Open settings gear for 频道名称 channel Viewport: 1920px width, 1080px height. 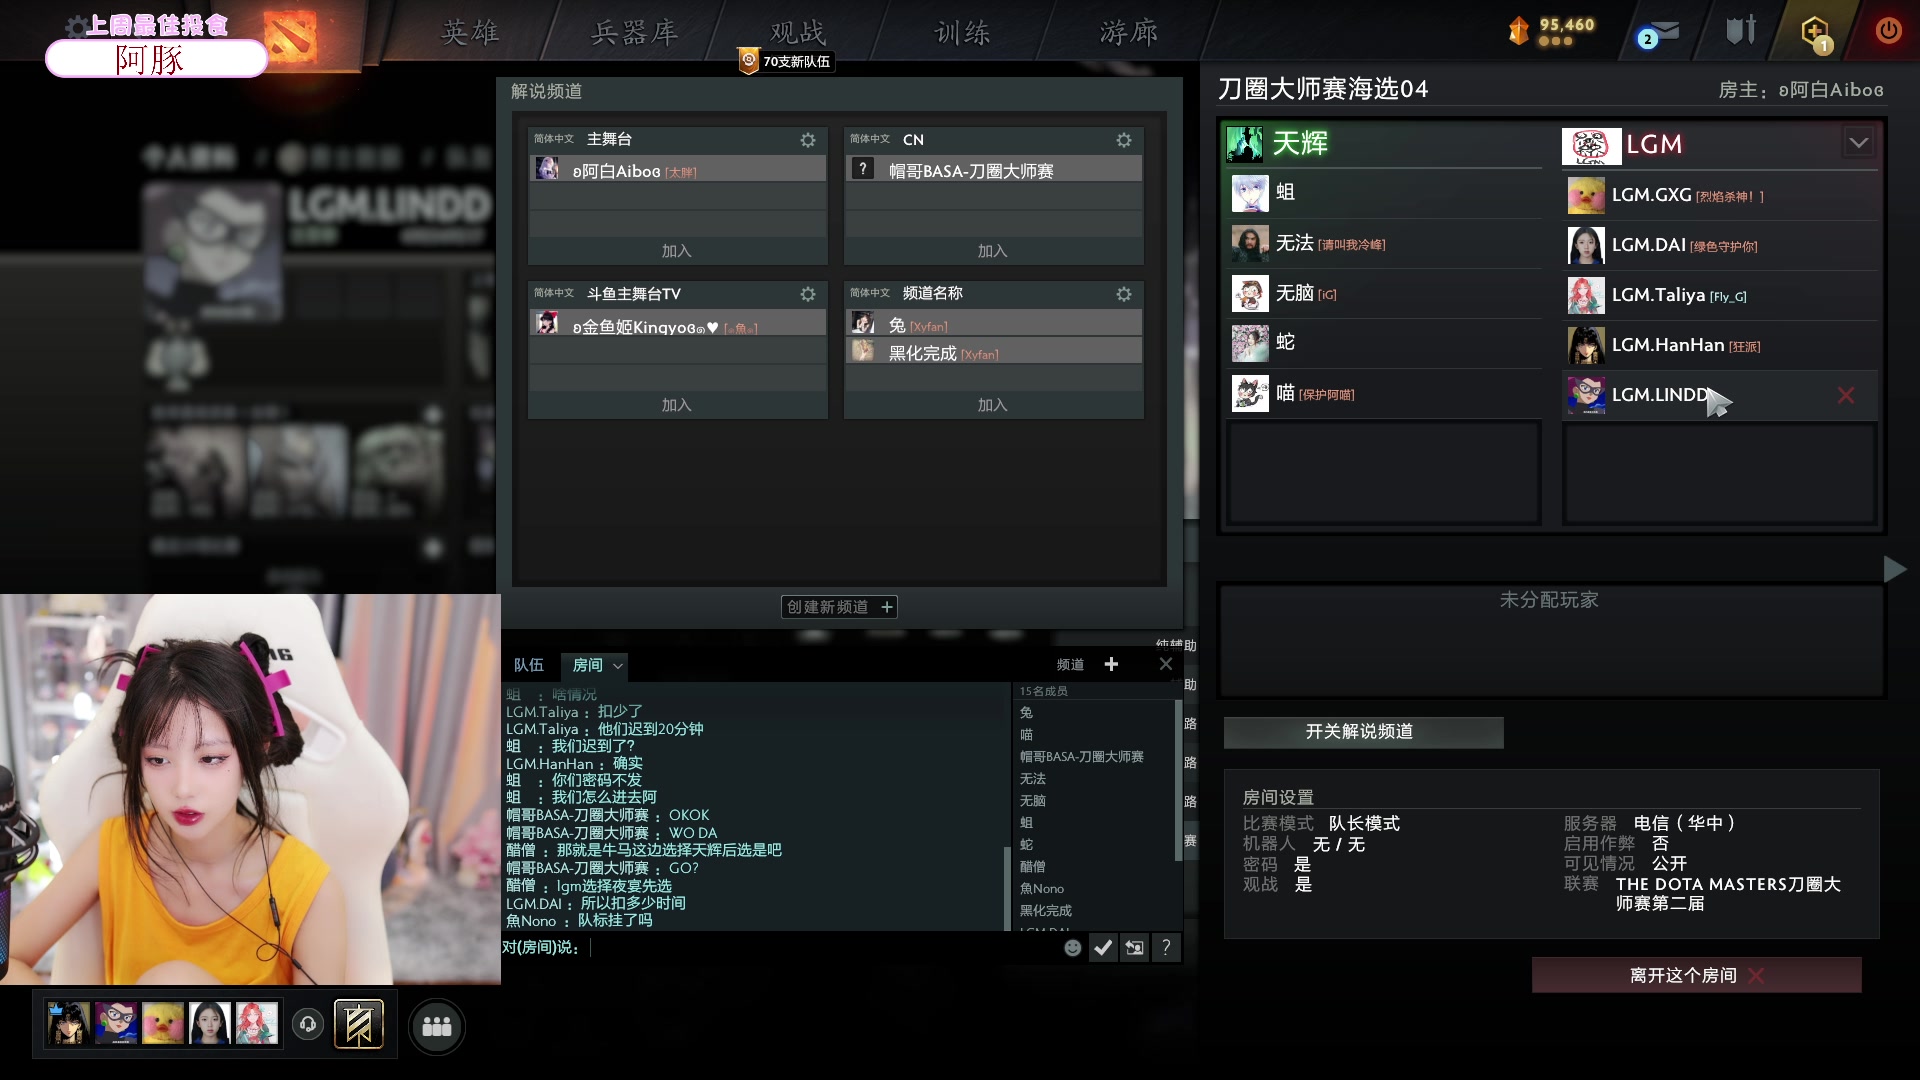click(x=1124, y=294)
